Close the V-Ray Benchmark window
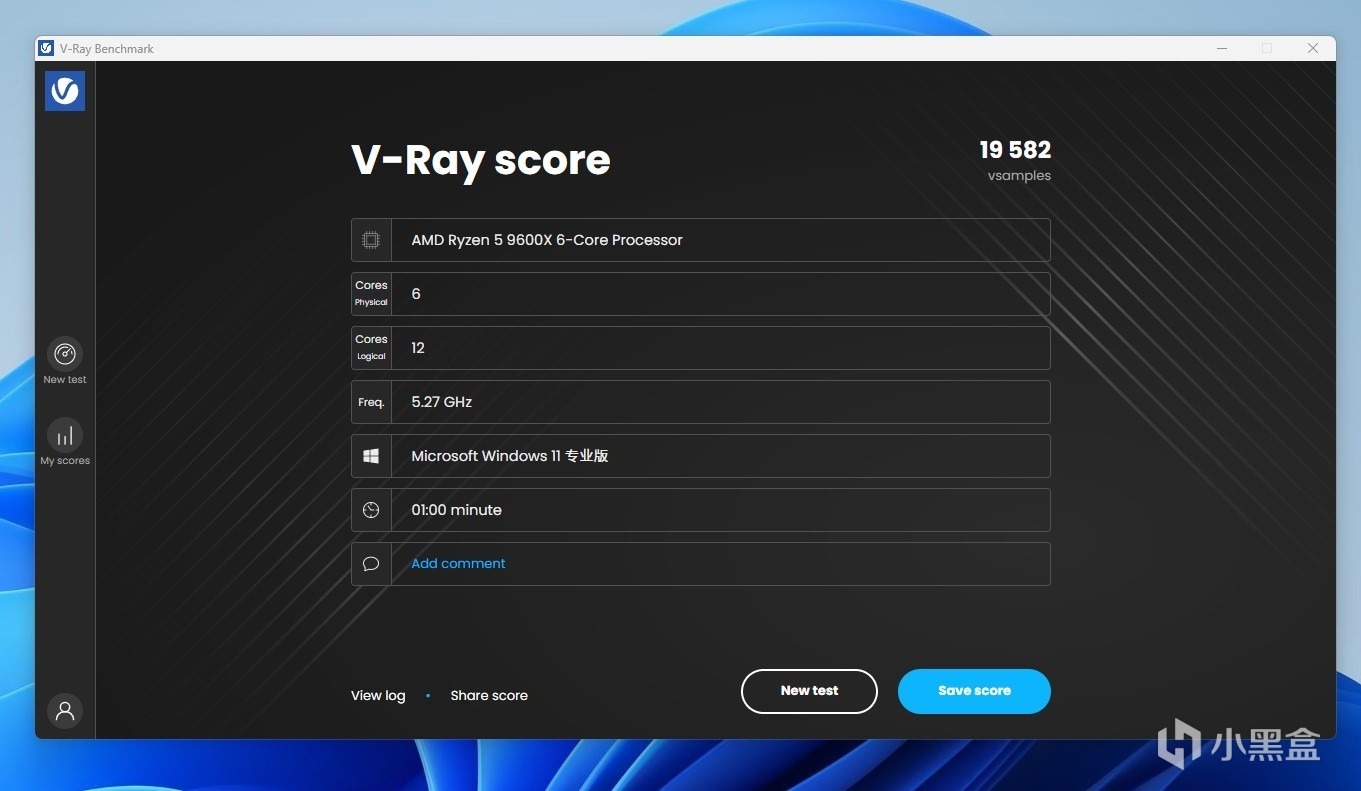Screen dimensions: 1361x791 (x=1313, y=48)
